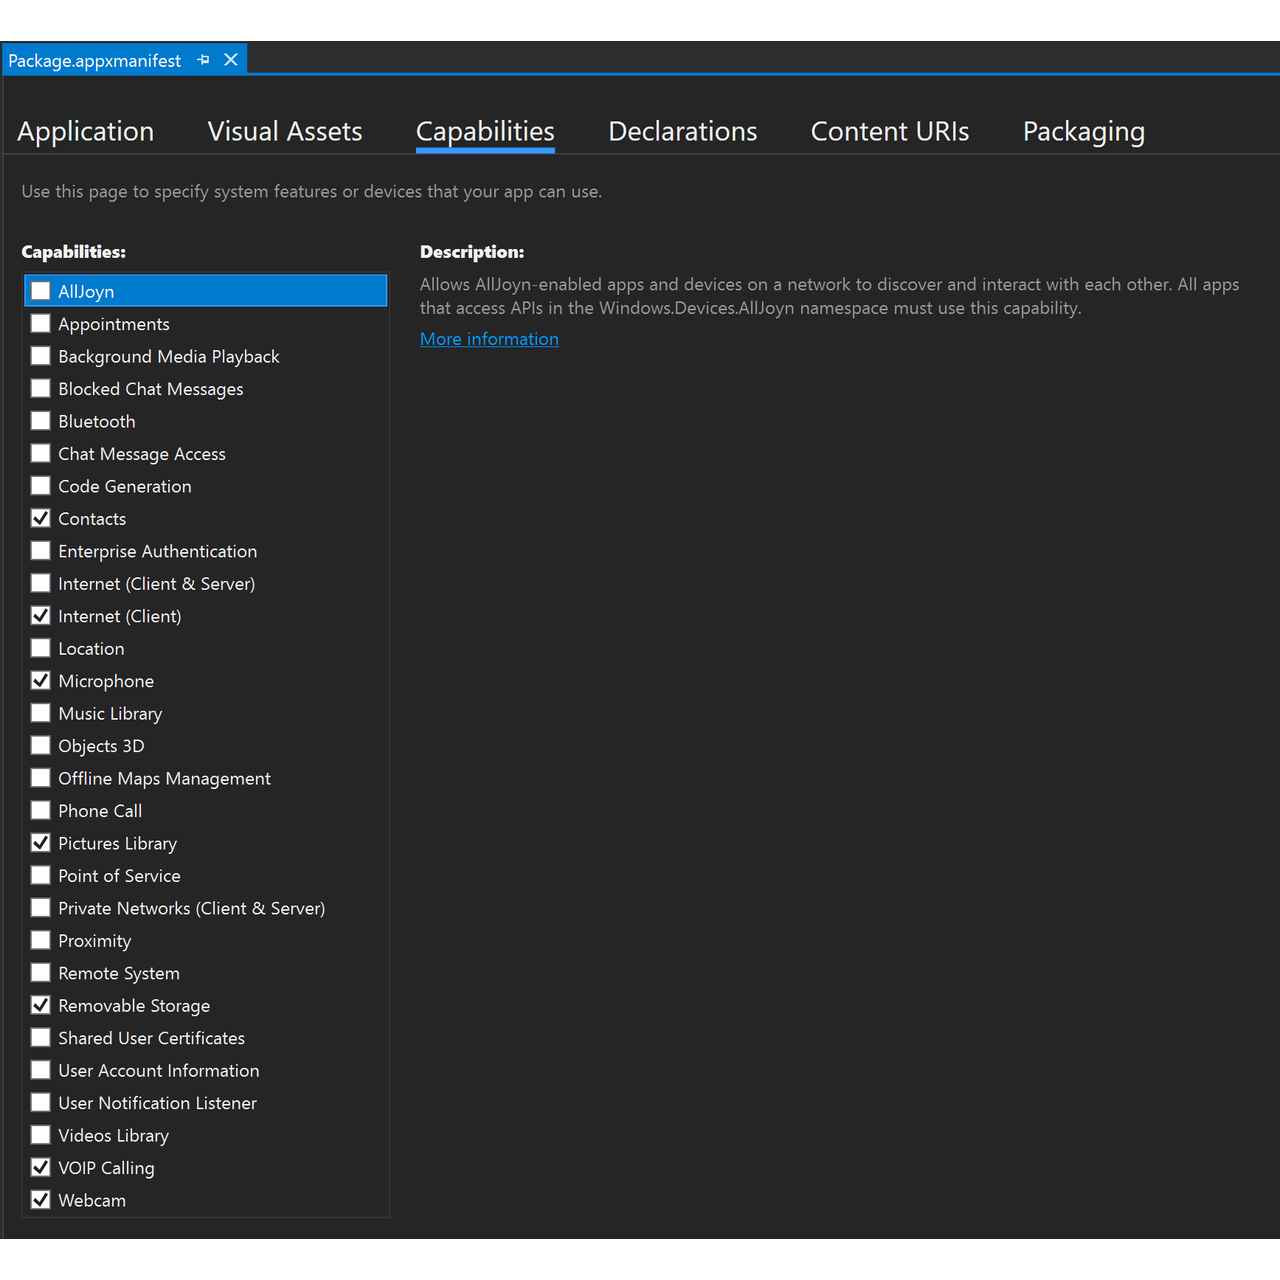The height and width of the screenshot is (1280, 1280).
Task: Enable the Bluetooth capability checkbox
Action: point(41,421)
